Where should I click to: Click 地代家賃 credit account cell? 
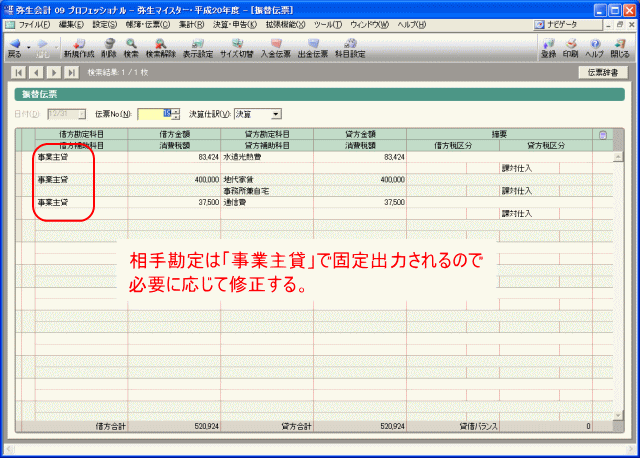(x=267, y=180)
